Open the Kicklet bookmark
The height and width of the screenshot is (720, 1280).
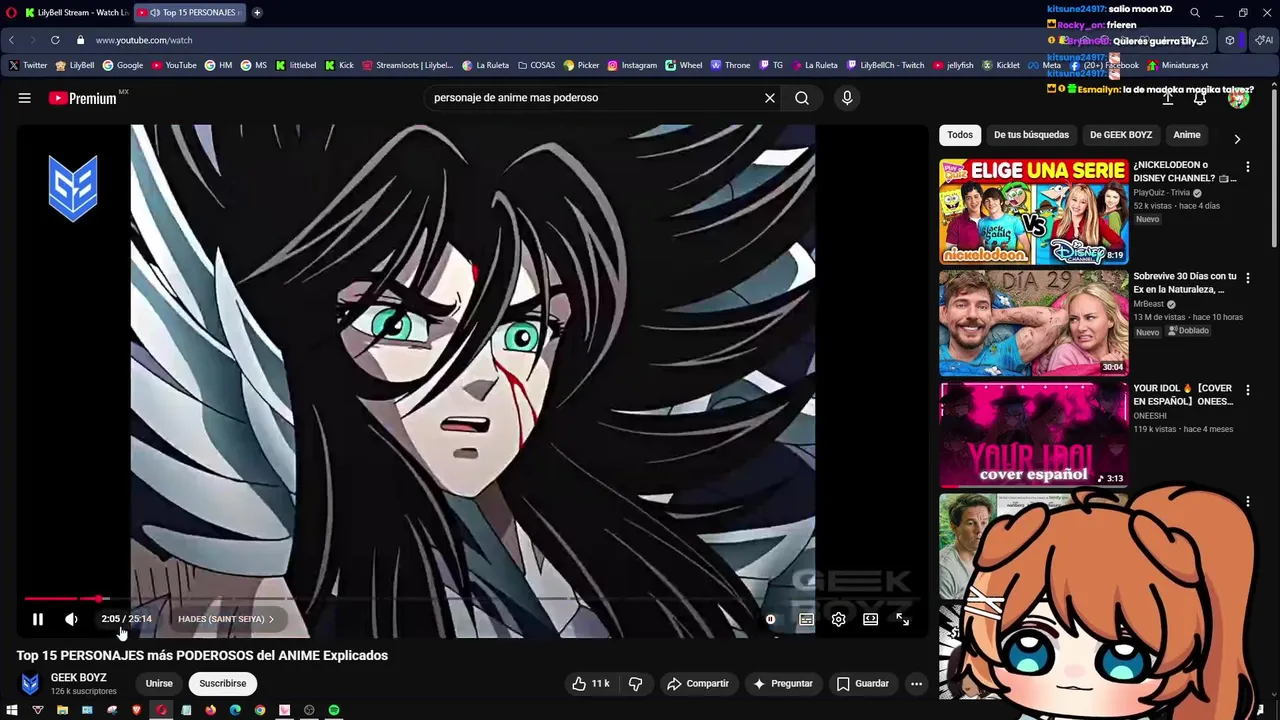pos(1001,65)
